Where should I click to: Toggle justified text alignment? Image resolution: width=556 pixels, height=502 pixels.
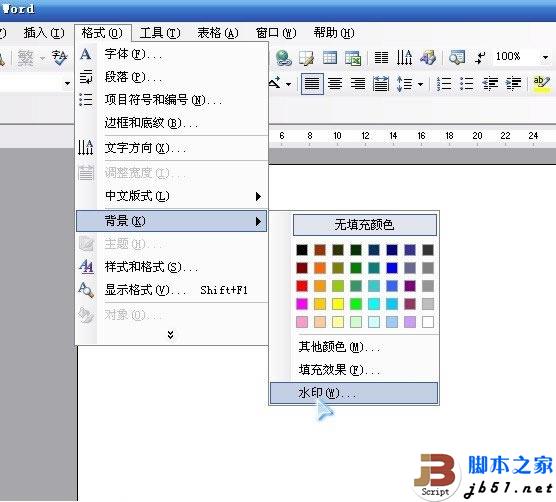tap(312, 84)
